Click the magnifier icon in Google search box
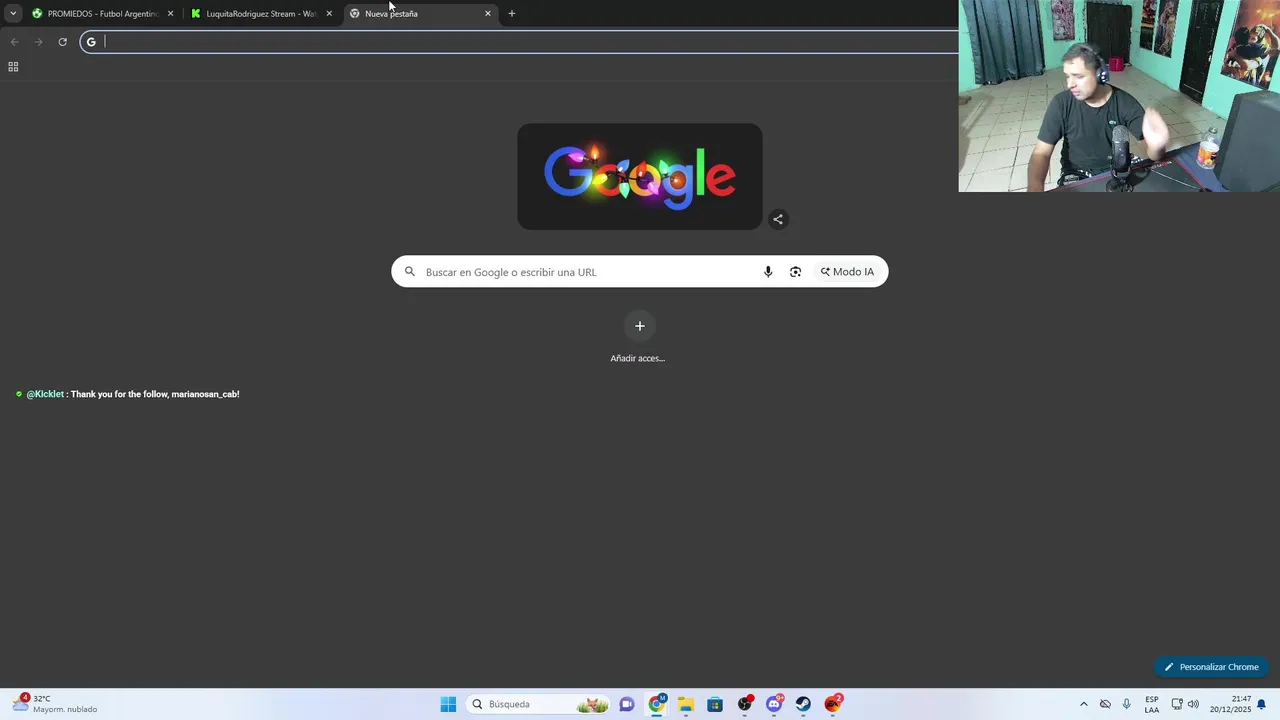This screenshot has width=1280, height=720. pos(409,271)
